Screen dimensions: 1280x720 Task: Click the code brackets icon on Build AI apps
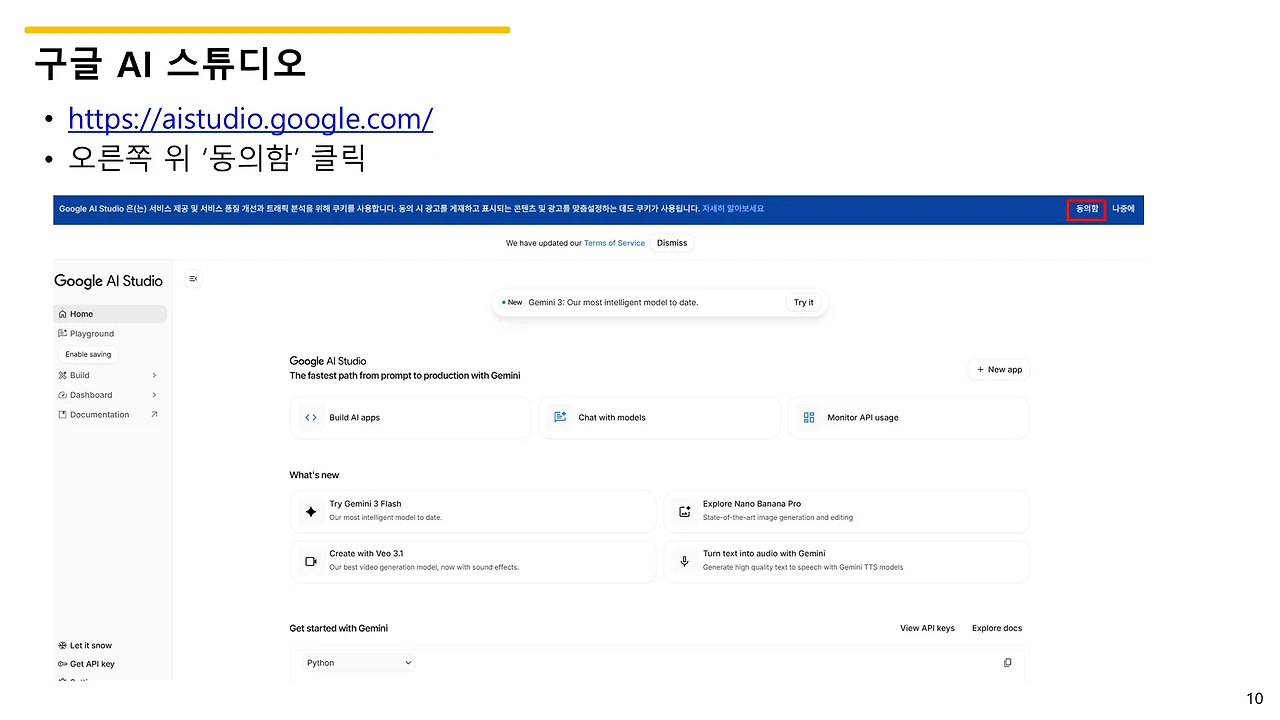click(x=311, y=418)
